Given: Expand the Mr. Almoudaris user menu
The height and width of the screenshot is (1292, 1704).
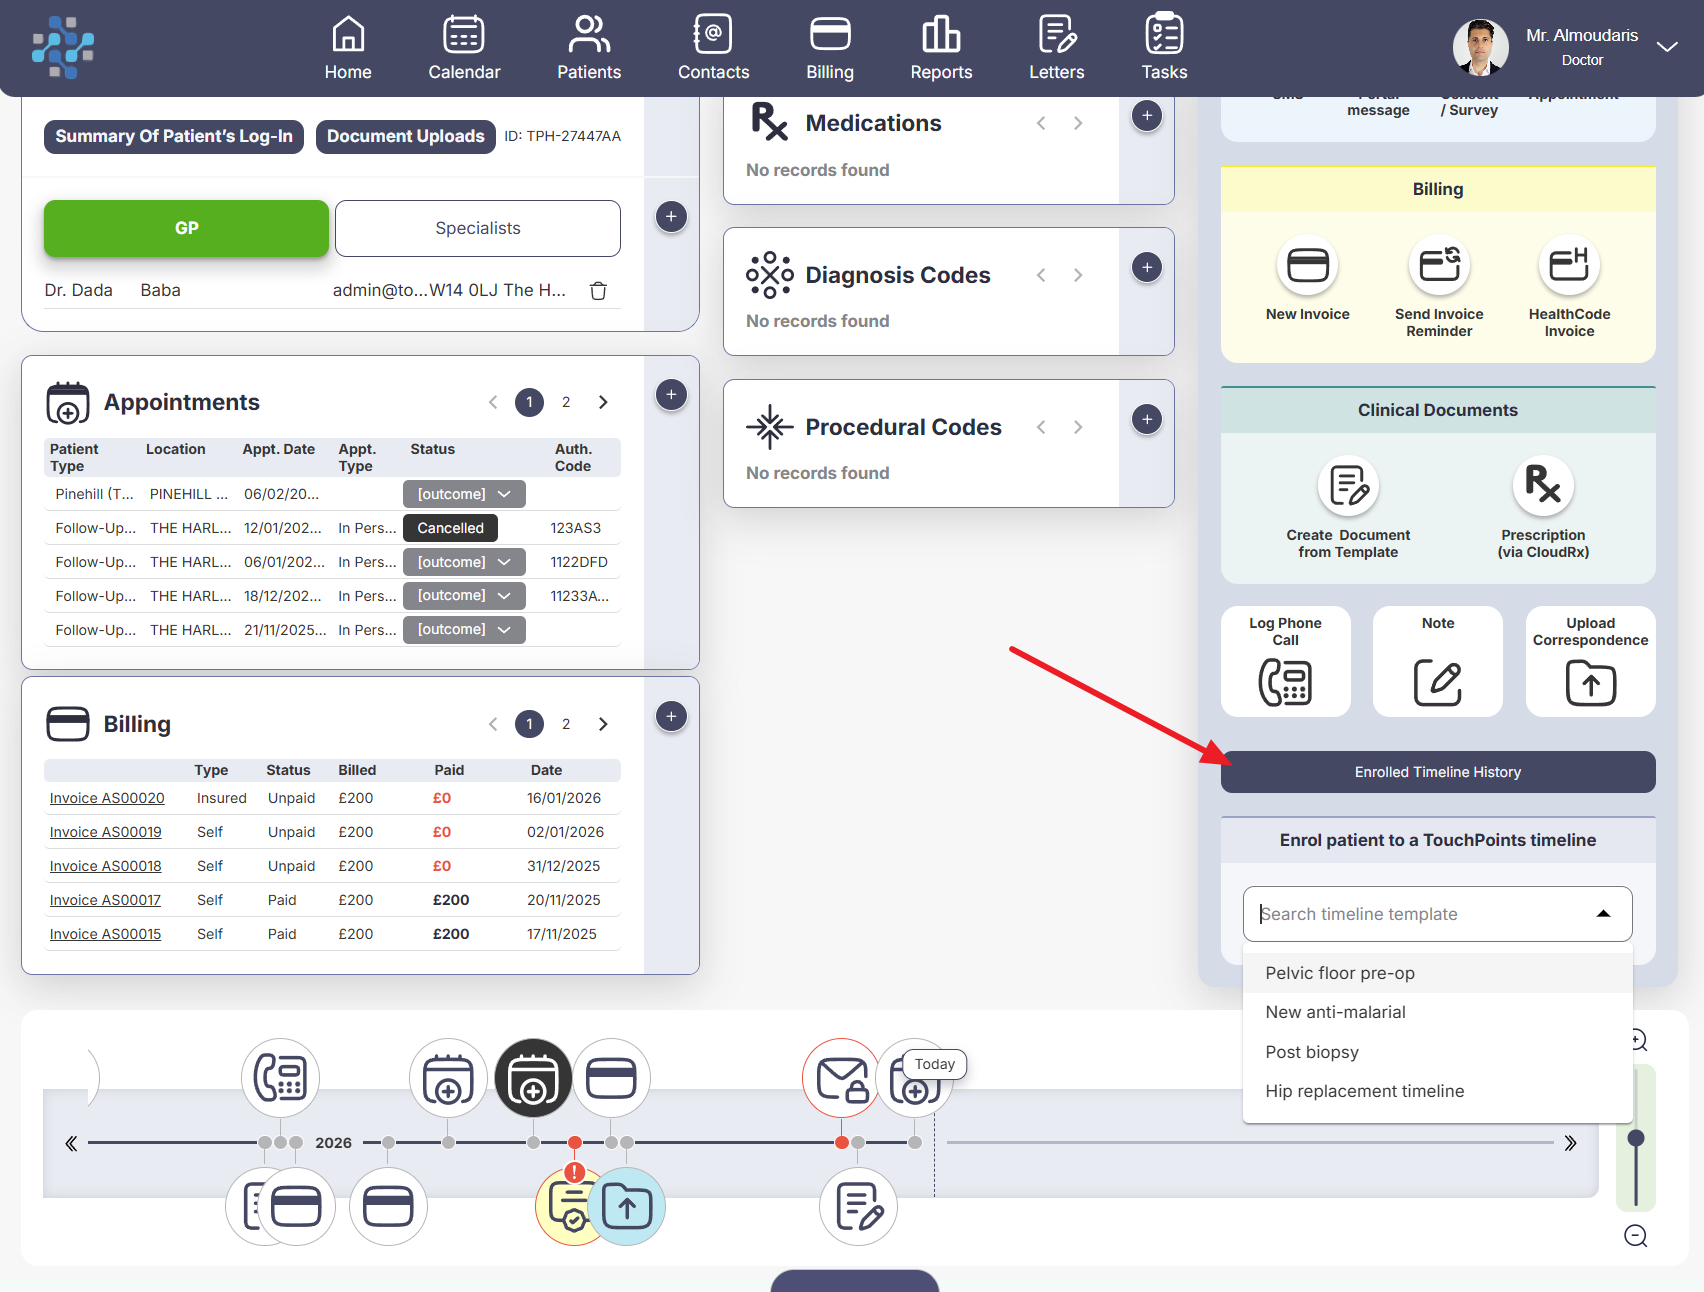Looking at the screenshot, I should point(1666,47).
